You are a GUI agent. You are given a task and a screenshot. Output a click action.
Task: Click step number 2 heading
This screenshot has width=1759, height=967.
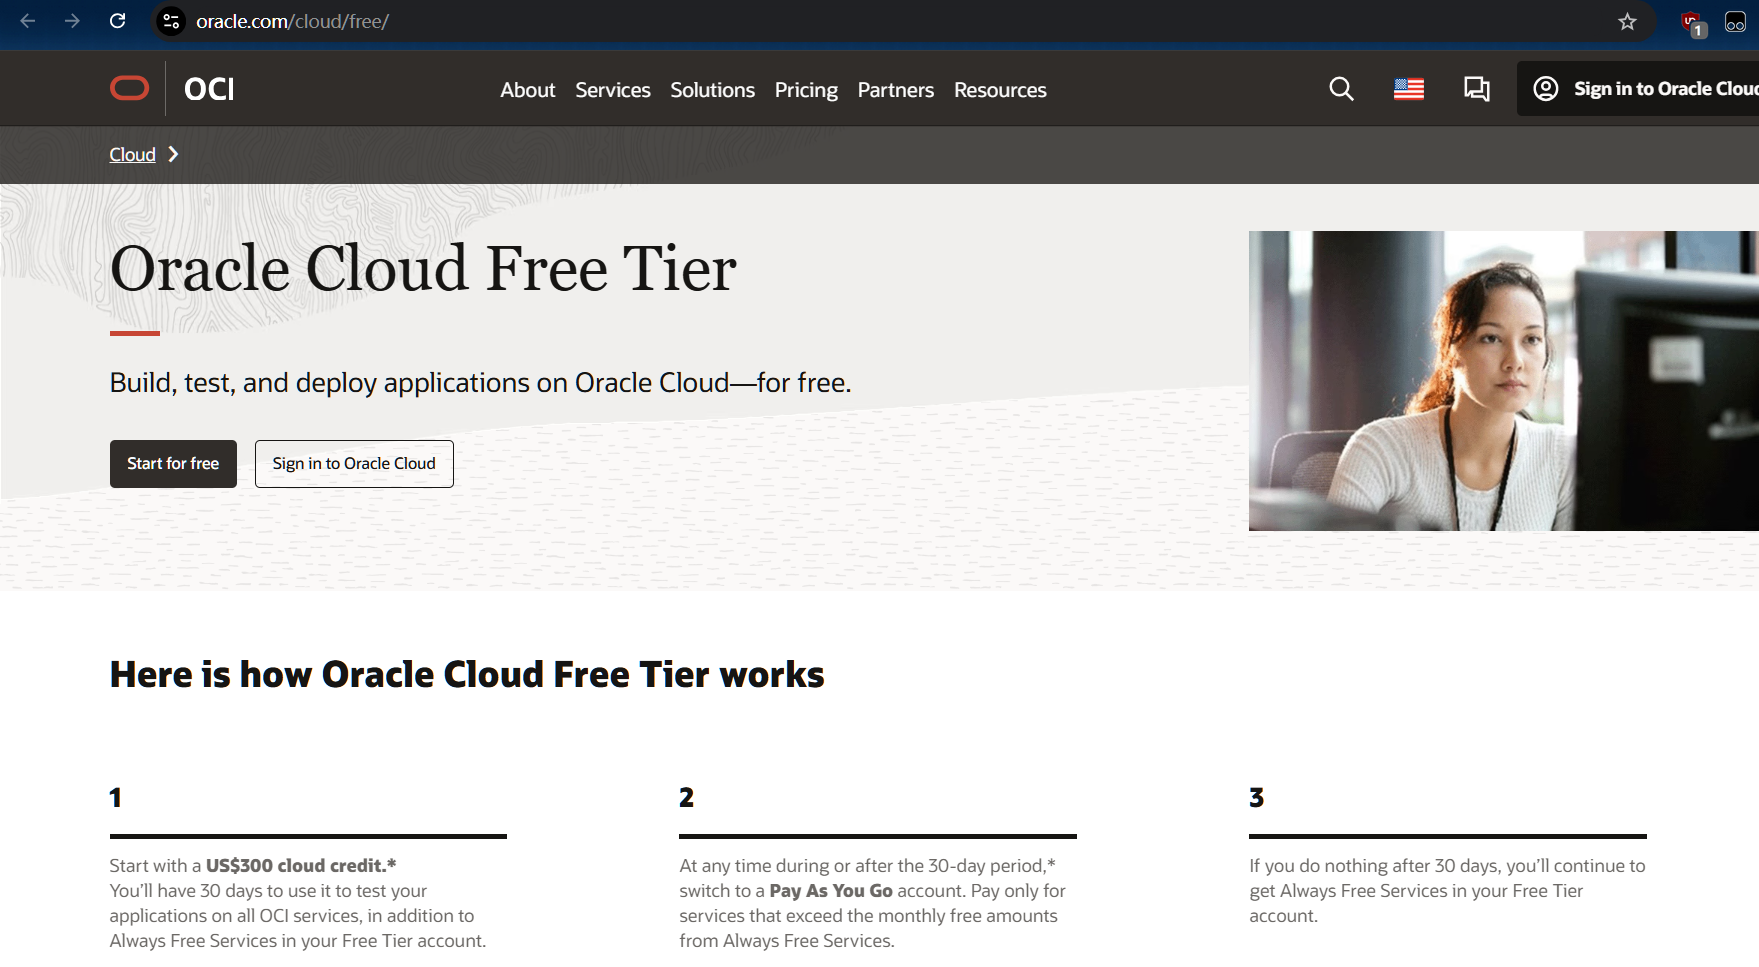[x=686, y=798]
